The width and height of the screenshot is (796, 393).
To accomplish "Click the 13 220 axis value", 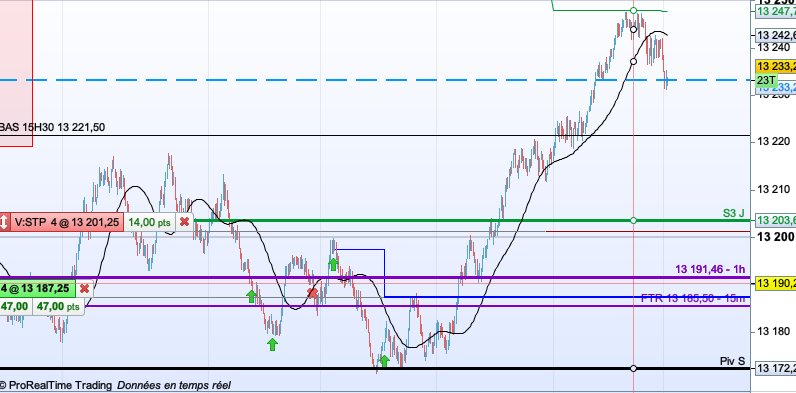I will [x=774, y=142].
